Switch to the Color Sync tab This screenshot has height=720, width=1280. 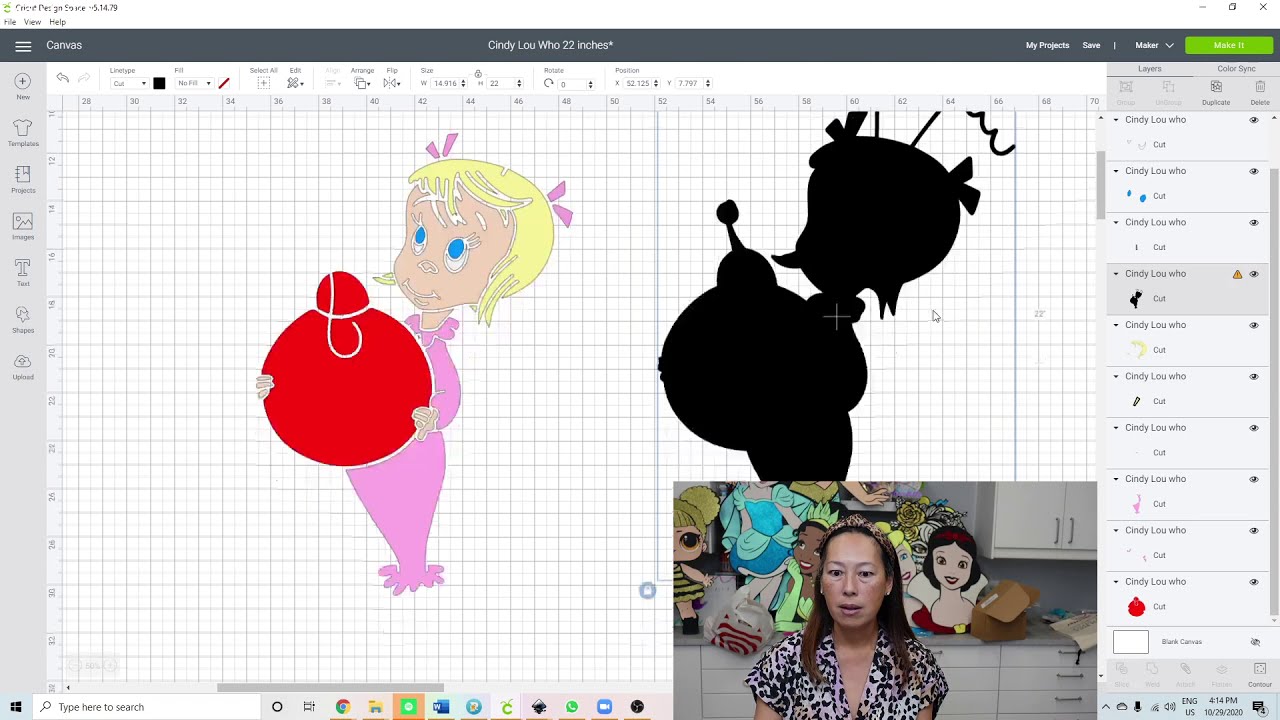[1236, 69]
